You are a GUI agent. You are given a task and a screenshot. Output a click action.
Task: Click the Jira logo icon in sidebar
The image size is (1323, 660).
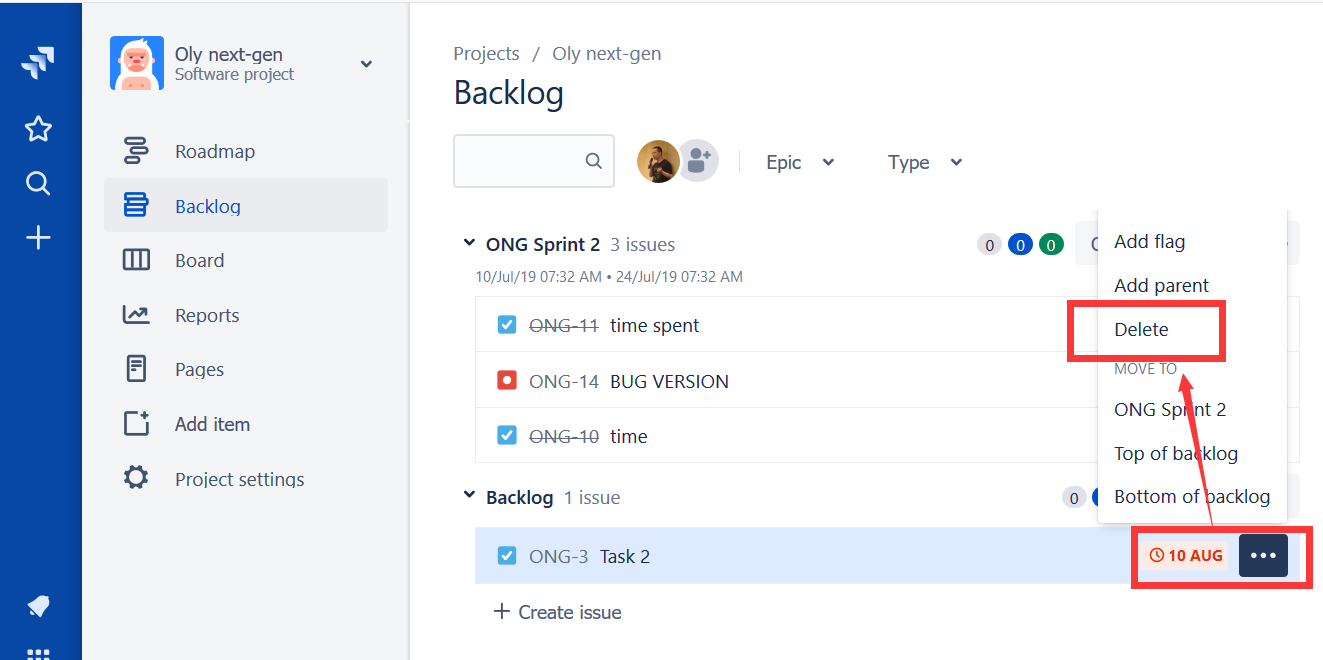[38, 64]
